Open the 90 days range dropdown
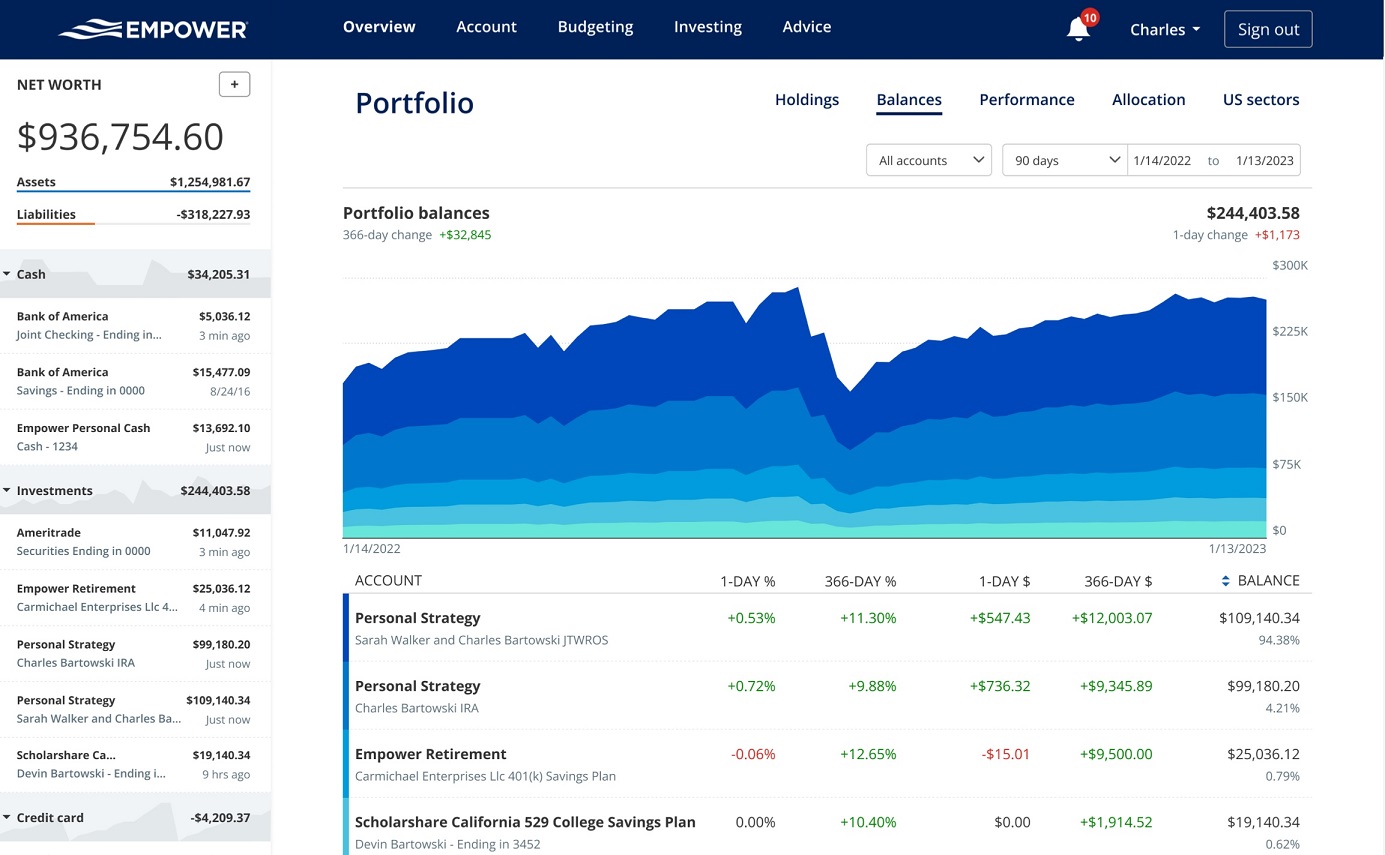This screenshot has width=1385, height=855. pyautogui.click(x=1065, y=160)
